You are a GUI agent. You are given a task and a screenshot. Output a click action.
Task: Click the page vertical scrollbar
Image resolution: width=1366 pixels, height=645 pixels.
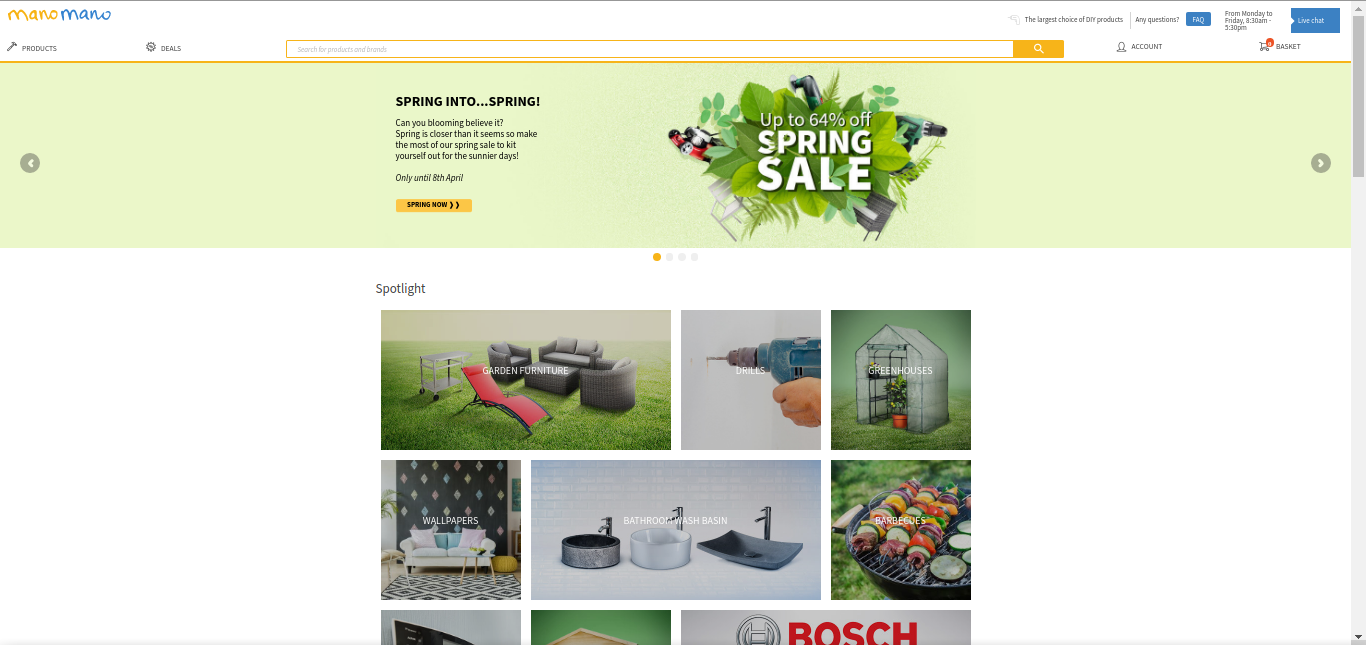coord(1358,322)
